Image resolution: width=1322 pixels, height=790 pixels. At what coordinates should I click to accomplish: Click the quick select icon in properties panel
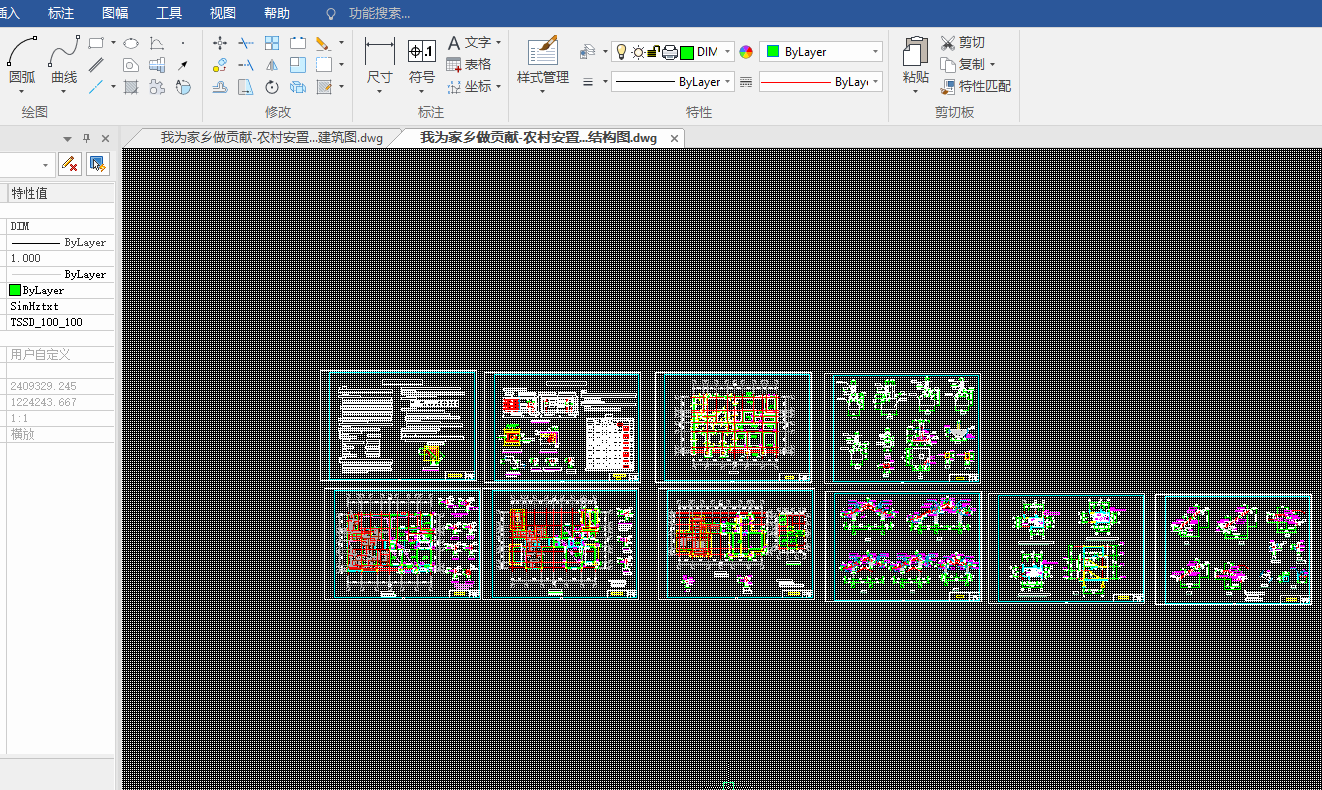98,163
